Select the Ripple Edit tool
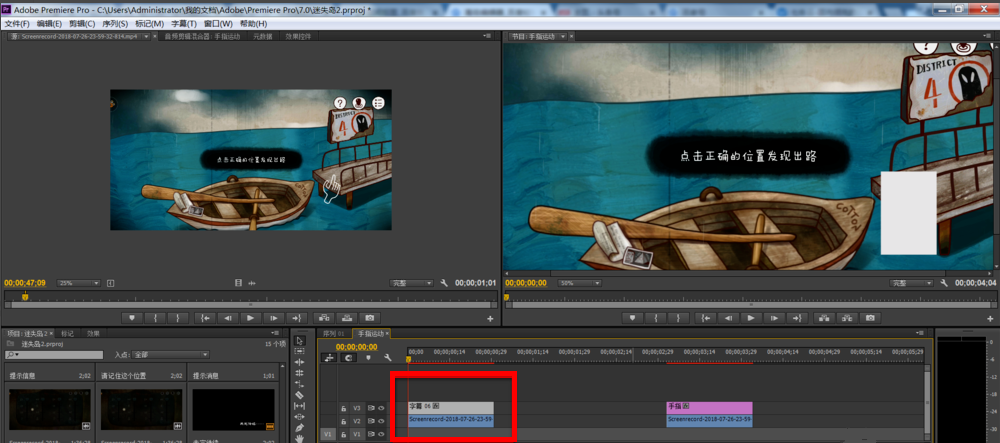Viewport: 1000px width, 443px height. click(299, 361)
